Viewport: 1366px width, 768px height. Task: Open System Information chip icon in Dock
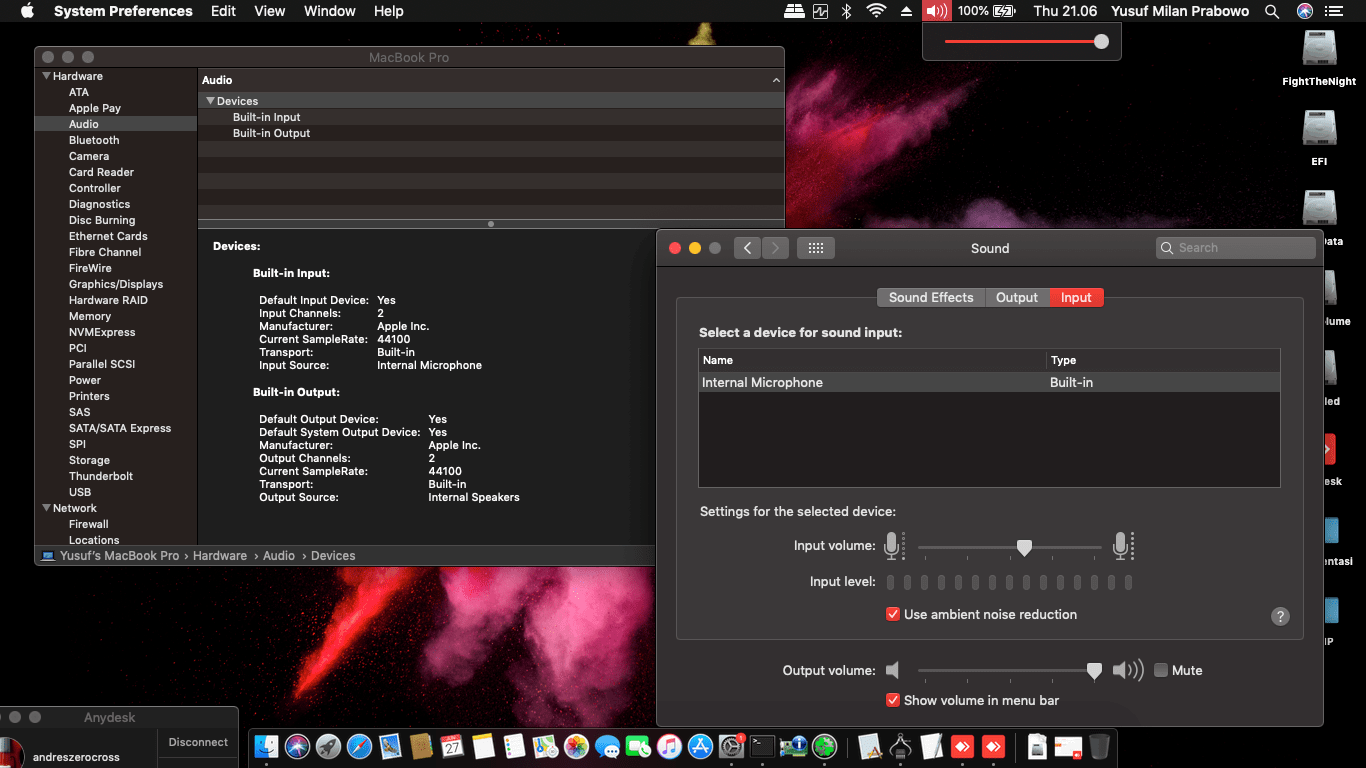[793, 746]
